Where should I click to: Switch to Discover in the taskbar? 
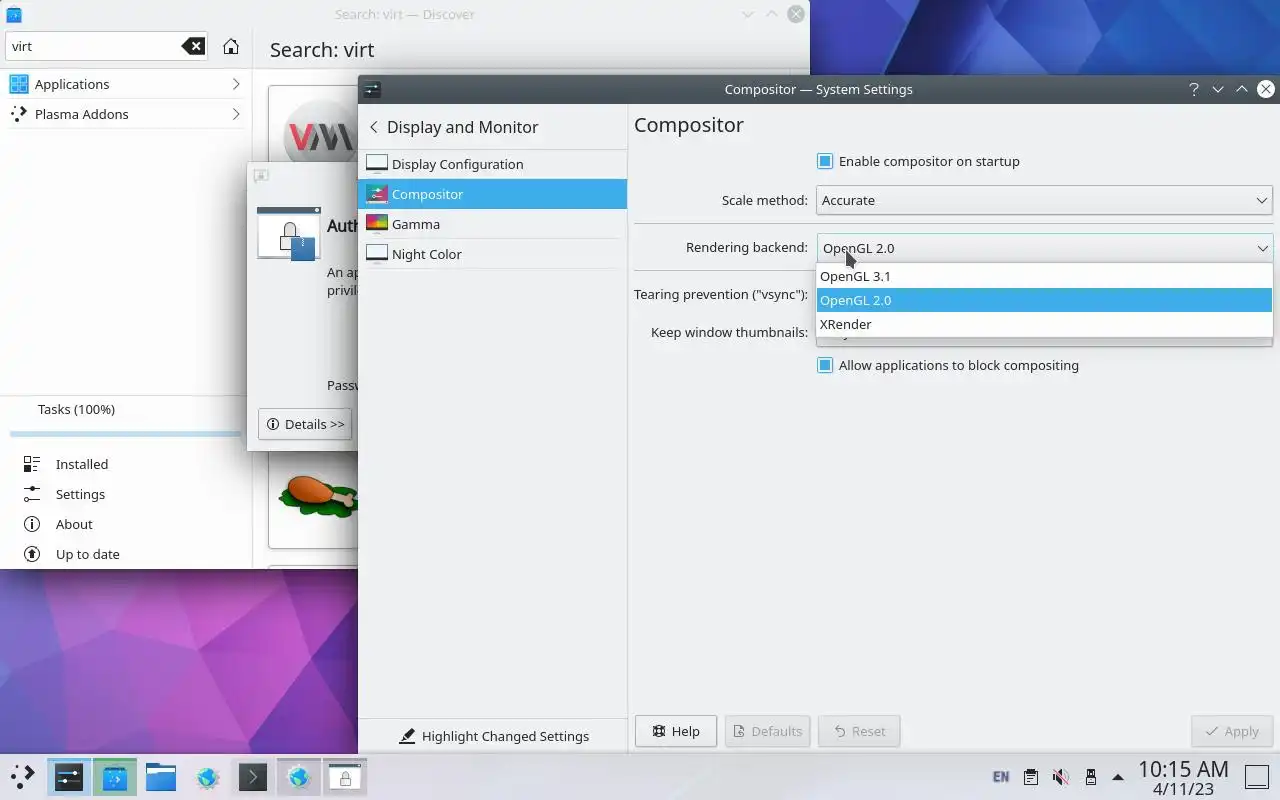[115, 776]
